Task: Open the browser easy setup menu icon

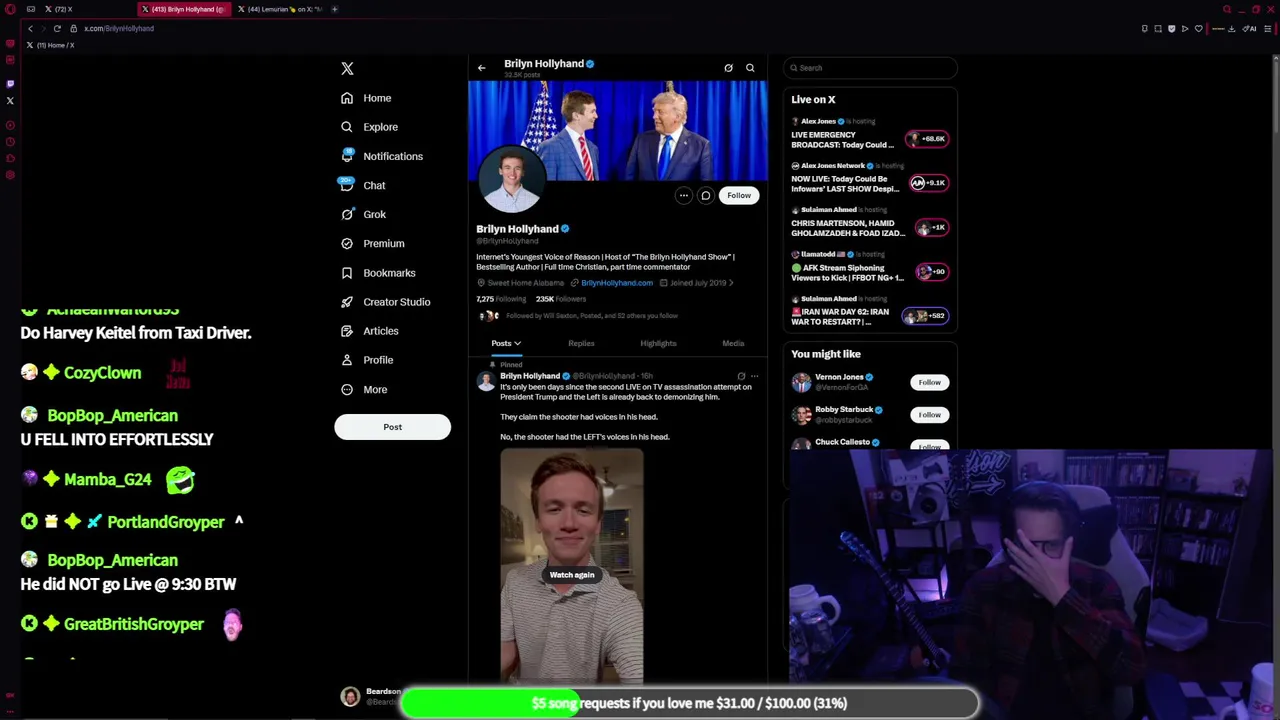Action: click(1269, 28)
